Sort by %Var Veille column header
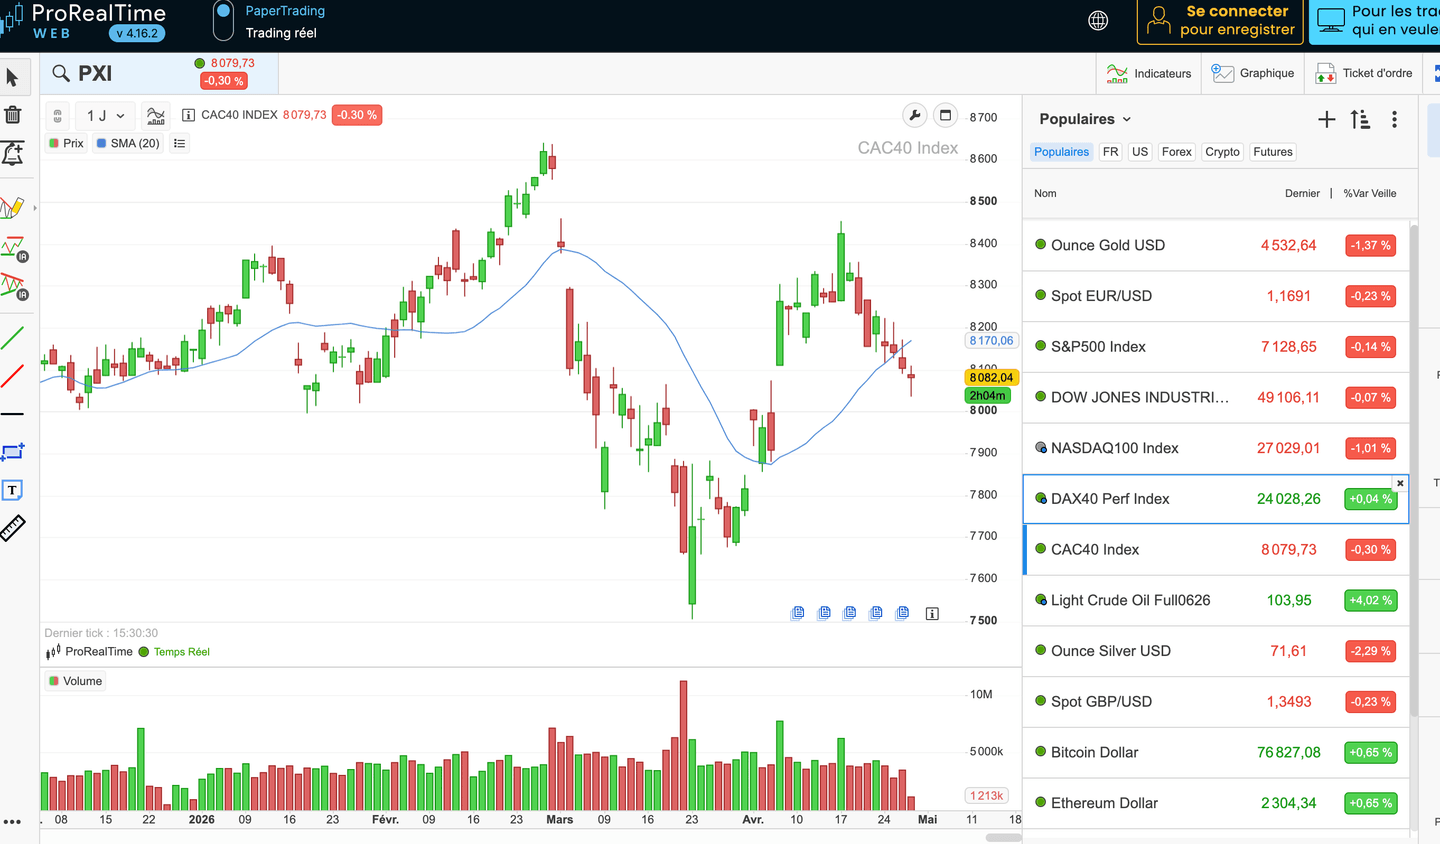1440x844 pixels. 1370,193
